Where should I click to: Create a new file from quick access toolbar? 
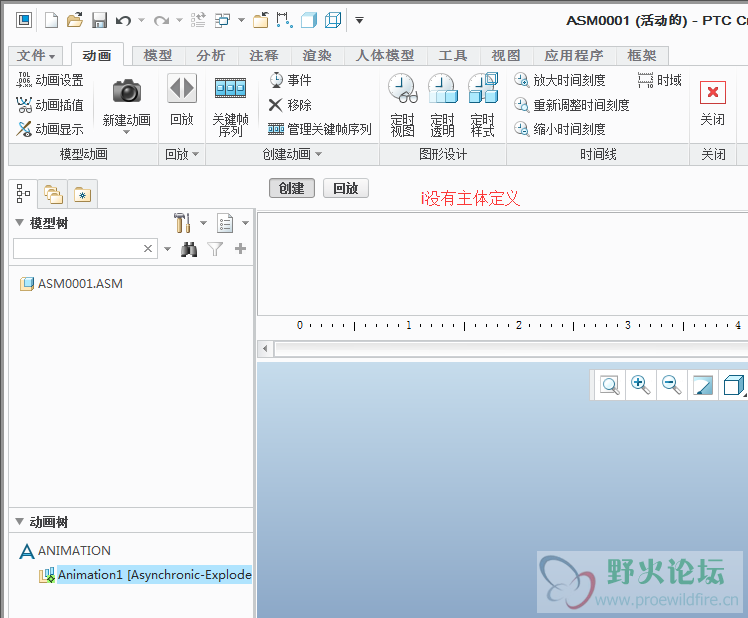(x=51, y=20)
